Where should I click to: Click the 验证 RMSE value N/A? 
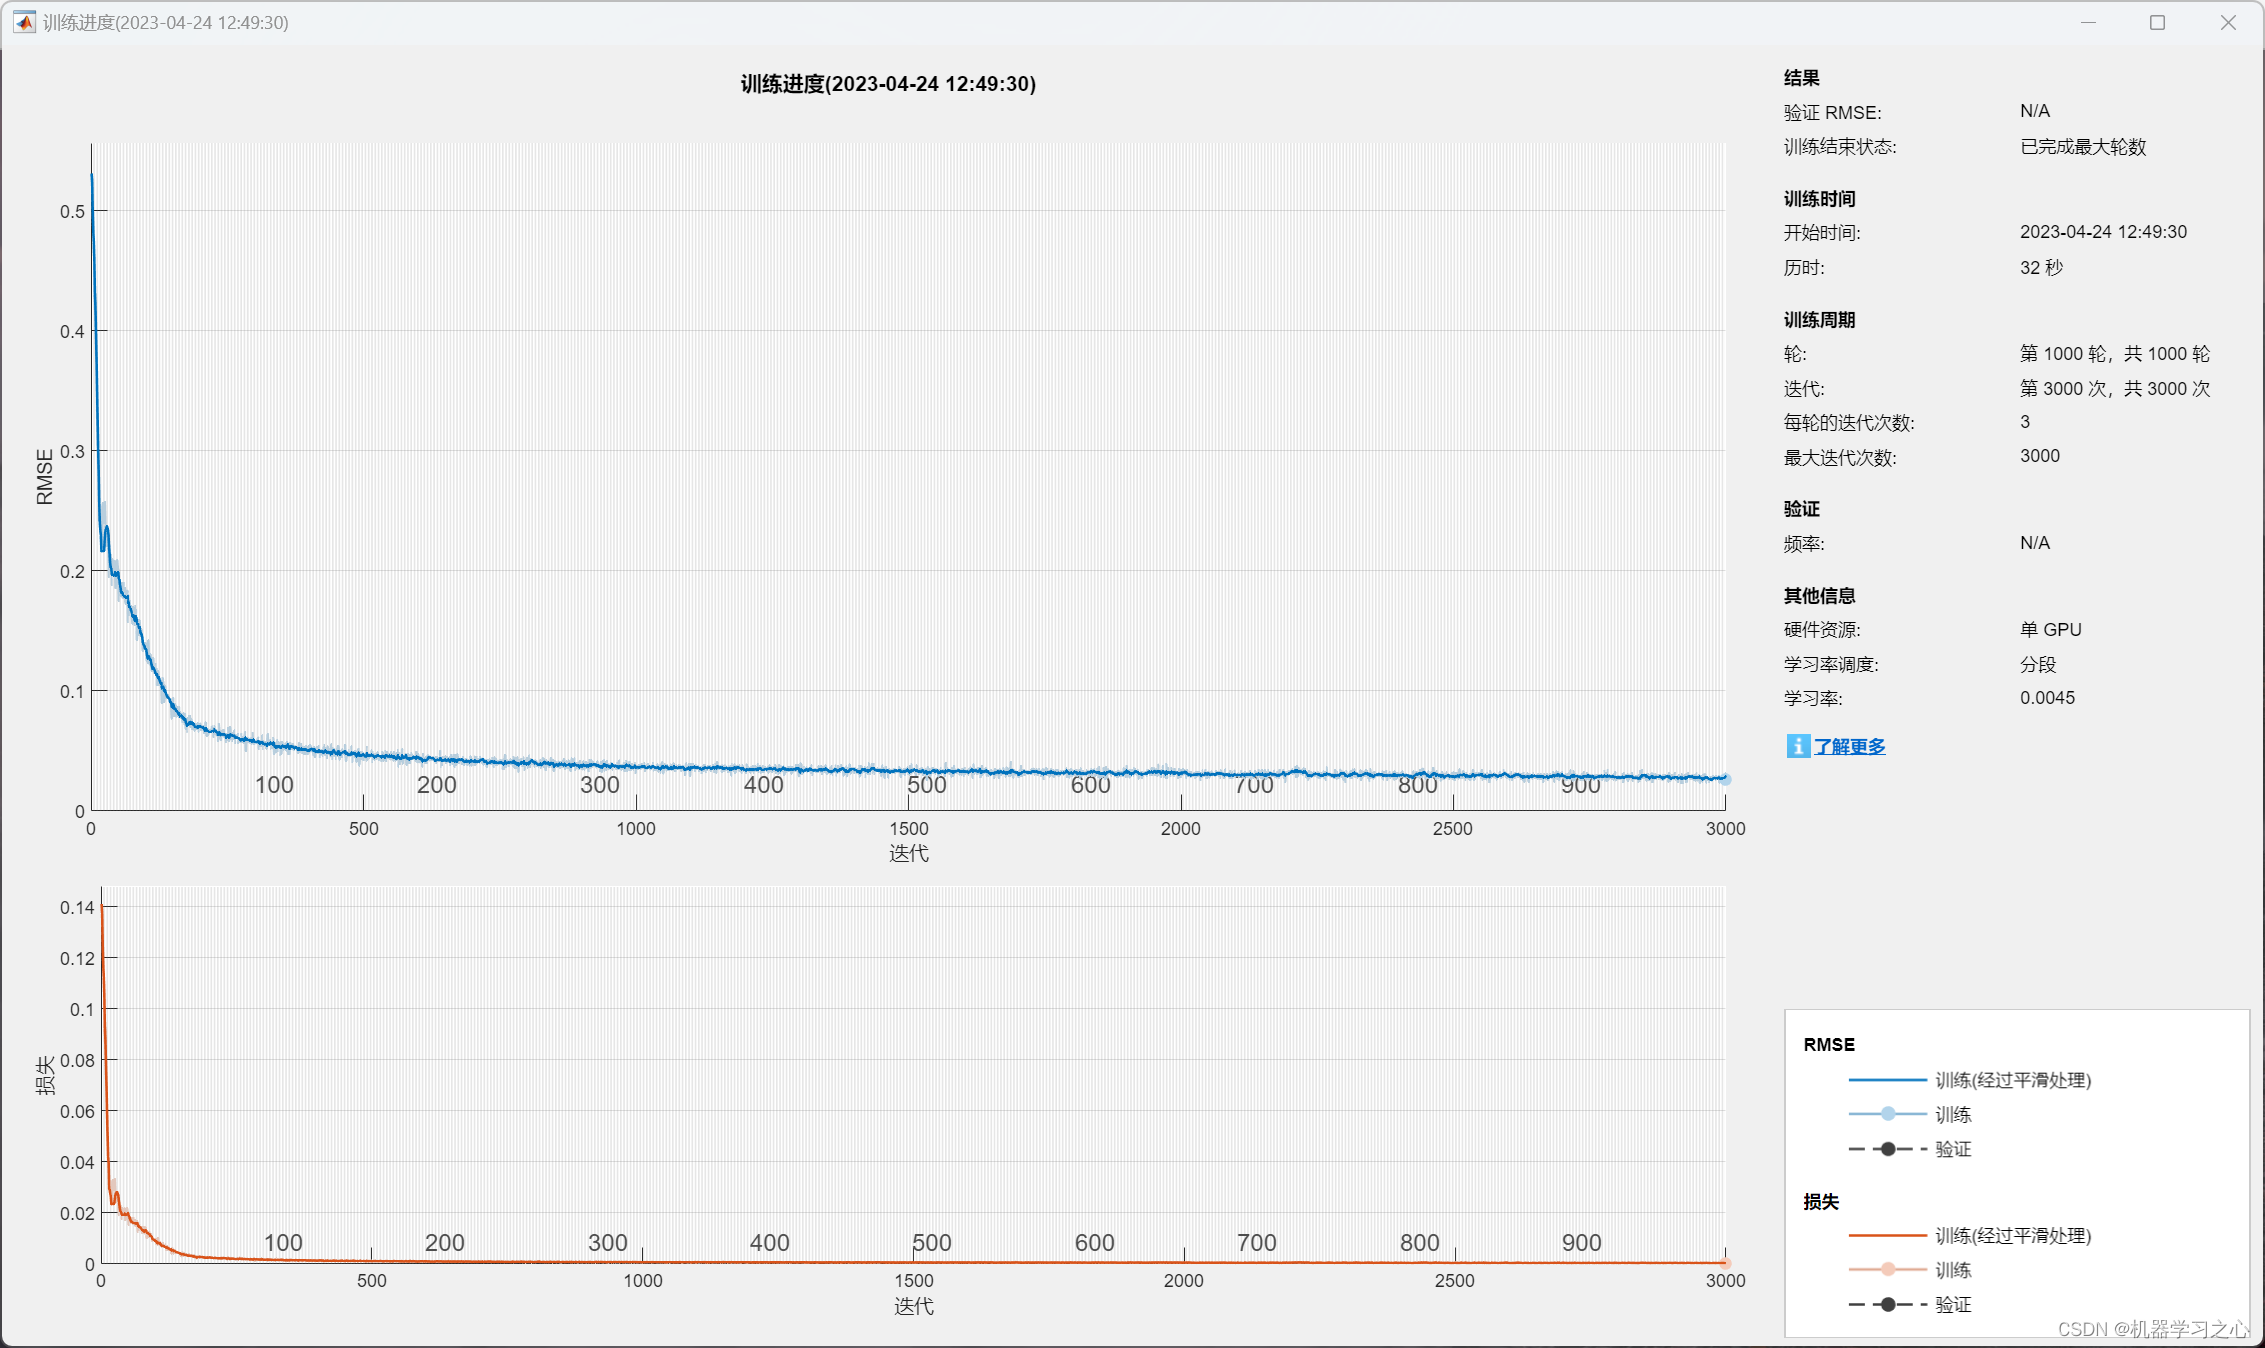click(x=2035, y=111)
